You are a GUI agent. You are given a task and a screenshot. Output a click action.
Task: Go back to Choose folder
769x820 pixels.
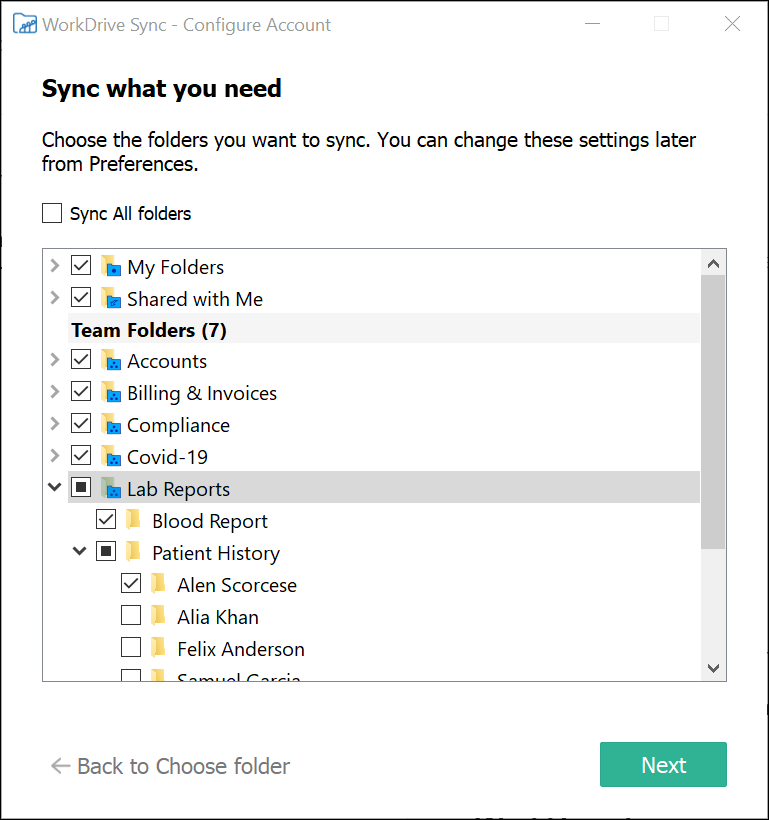click(171, 766)
